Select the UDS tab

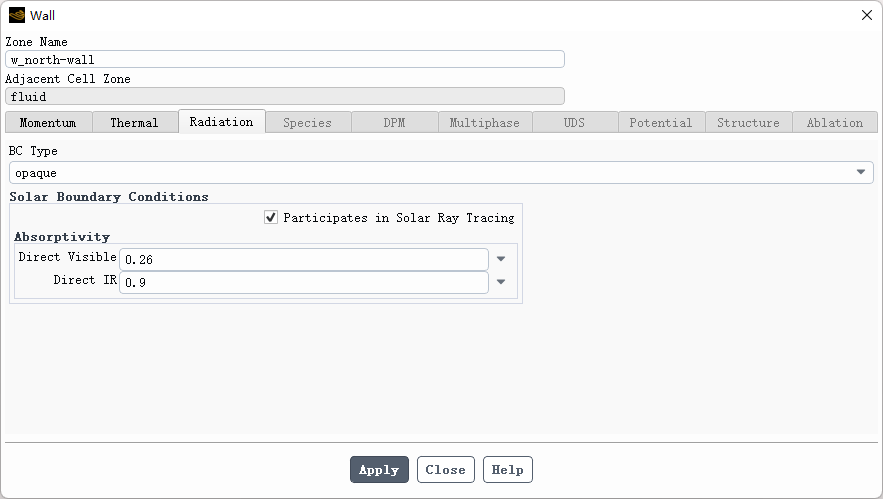574,122
